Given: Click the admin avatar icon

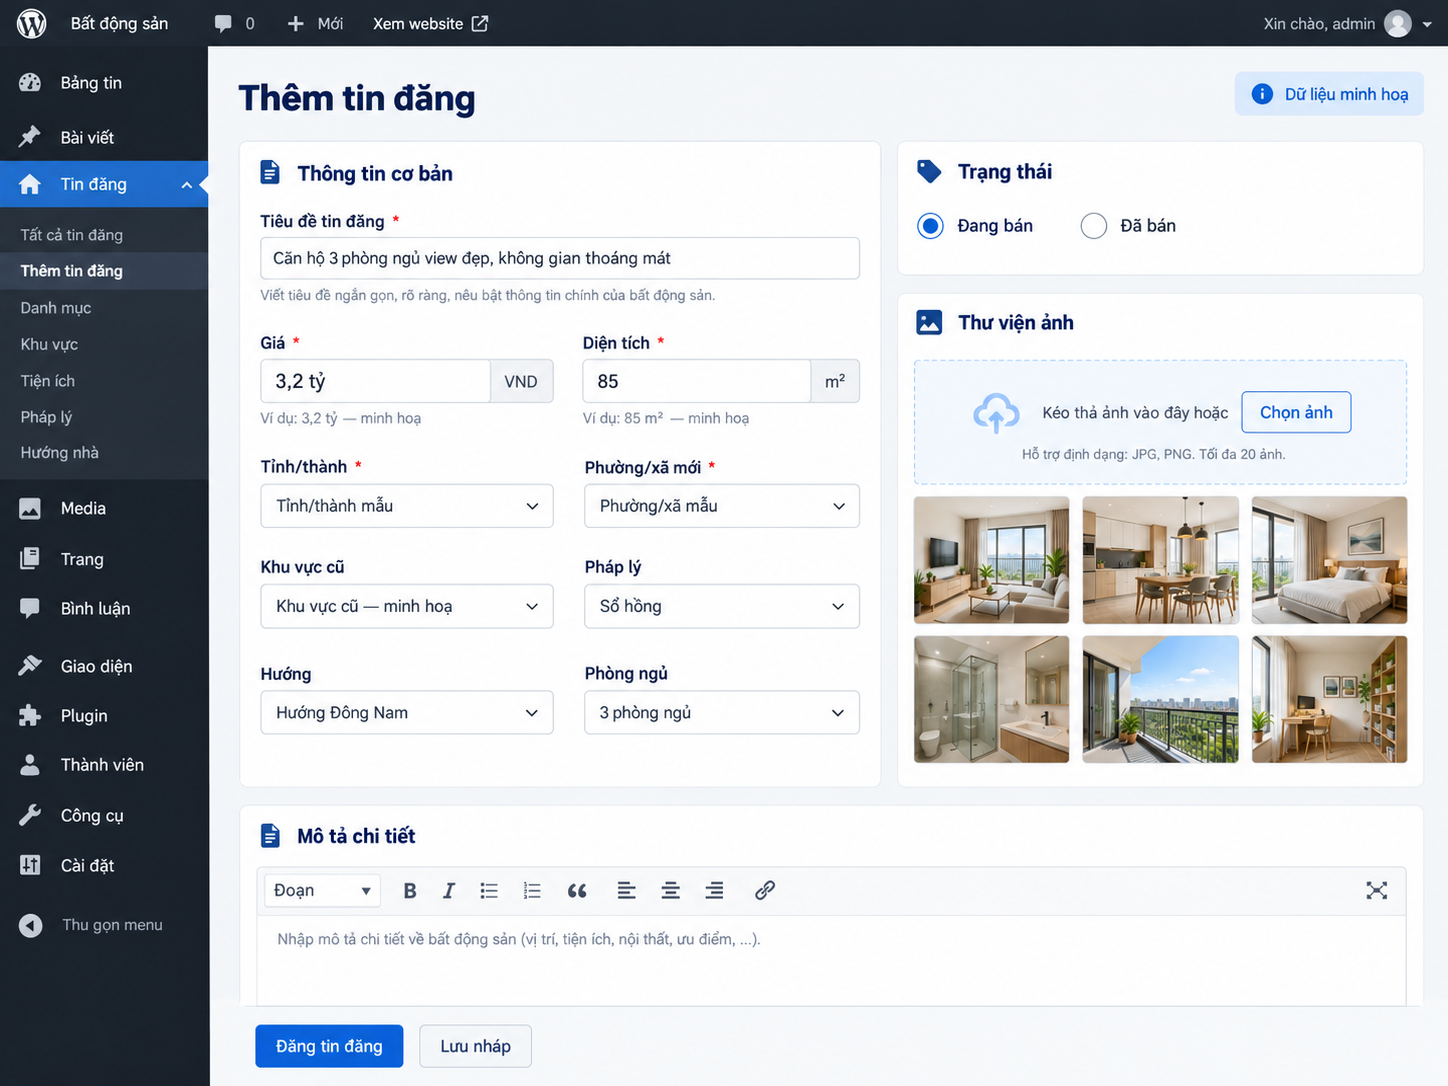Looking at the screenshot, I should pyautogui.click(x=1397, y=23).
